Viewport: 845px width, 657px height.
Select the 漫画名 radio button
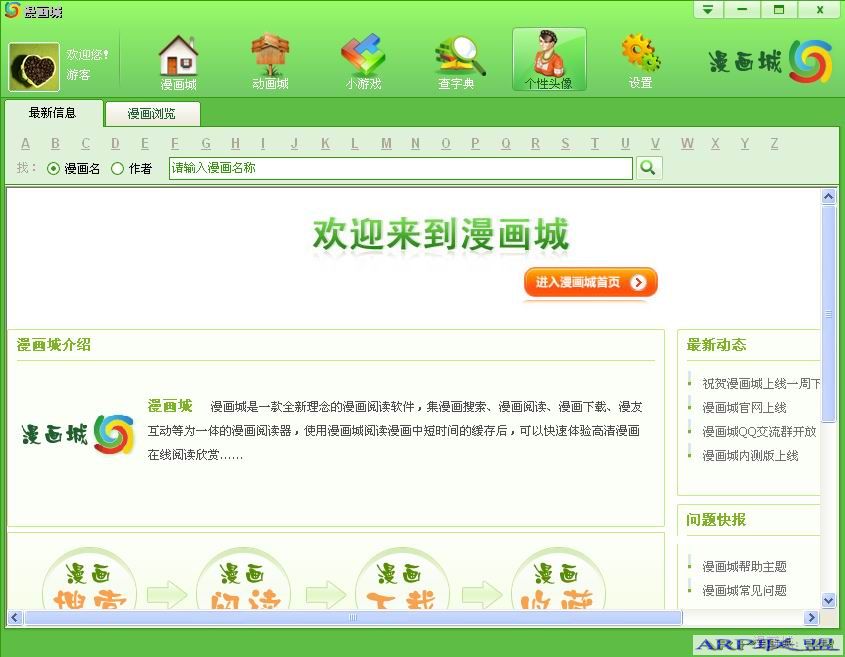tap(54, 169)
